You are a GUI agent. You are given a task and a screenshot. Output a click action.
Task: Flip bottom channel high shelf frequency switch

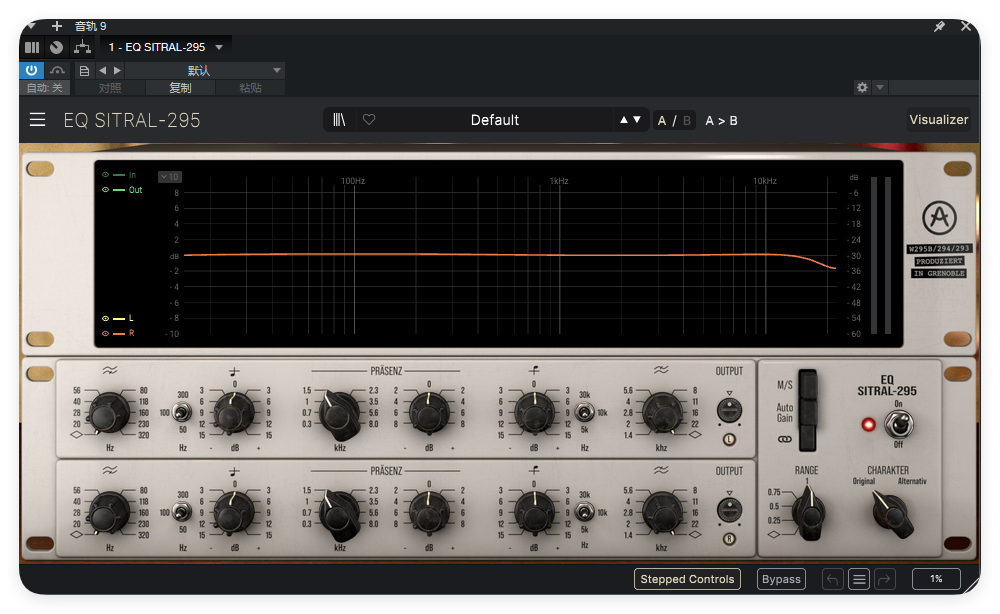click(584, 512)
